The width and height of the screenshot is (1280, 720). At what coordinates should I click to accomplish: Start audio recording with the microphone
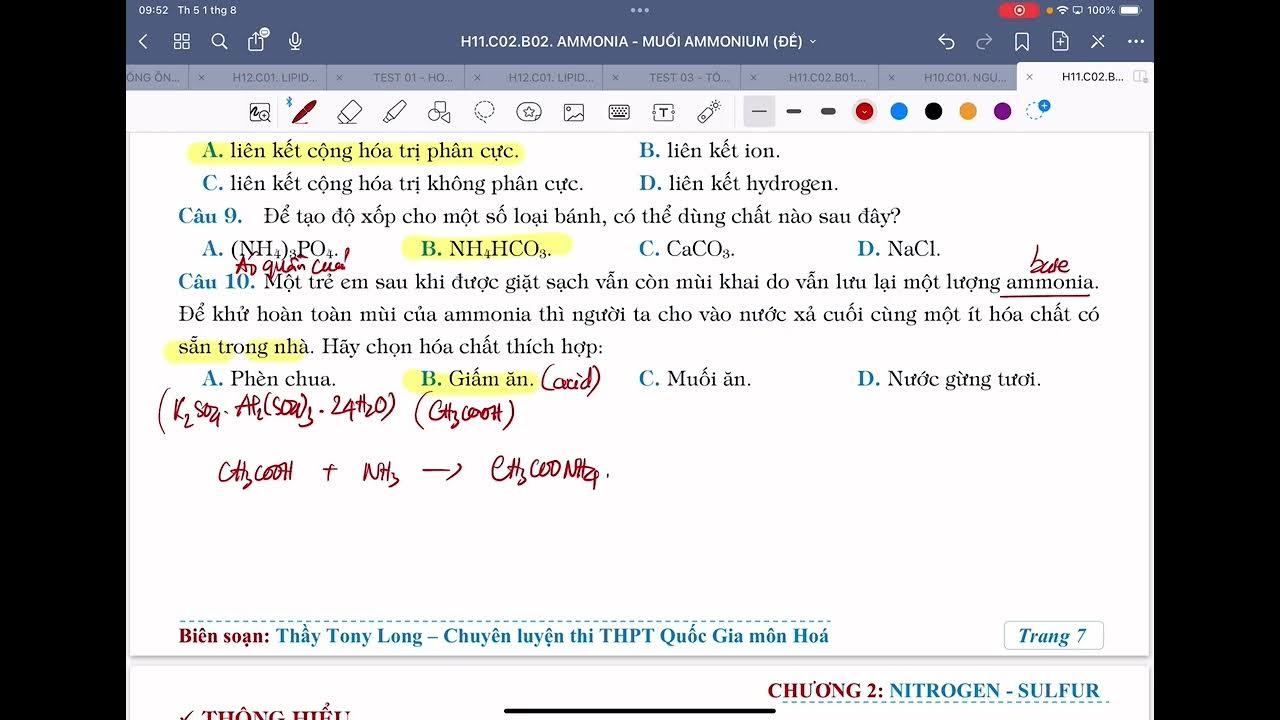[295, 41]
